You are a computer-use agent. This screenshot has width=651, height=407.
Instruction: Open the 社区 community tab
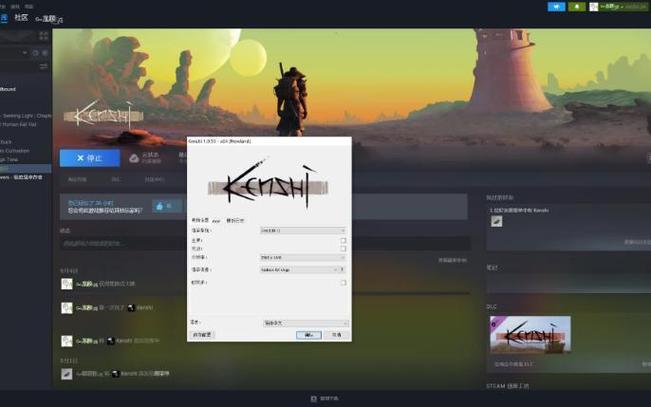[21, 17]
